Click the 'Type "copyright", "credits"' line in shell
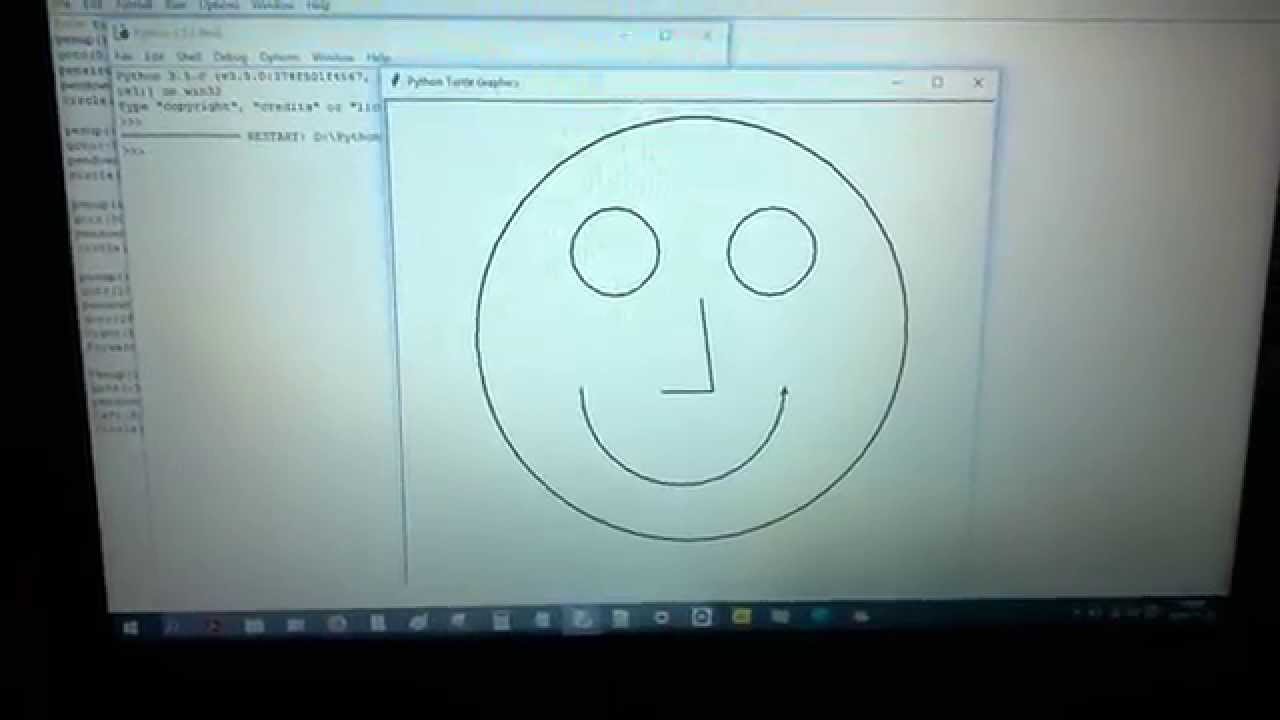Image resolution: width=1280 pixels, height=720 pixels. coord(251,106)
